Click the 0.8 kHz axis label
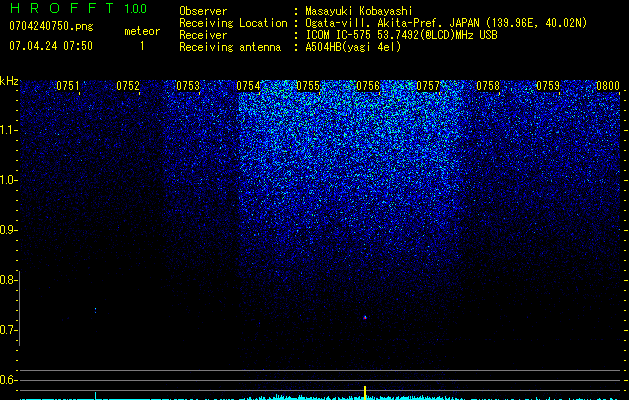This screenshot has width=629, height=400. point(8,280)
